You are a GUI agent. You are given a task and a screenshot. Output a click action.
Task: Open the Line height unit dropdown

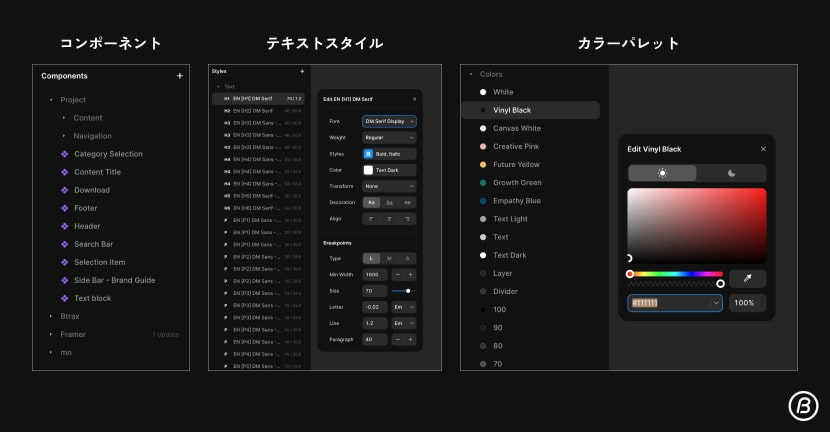click(x=404, y=323)
